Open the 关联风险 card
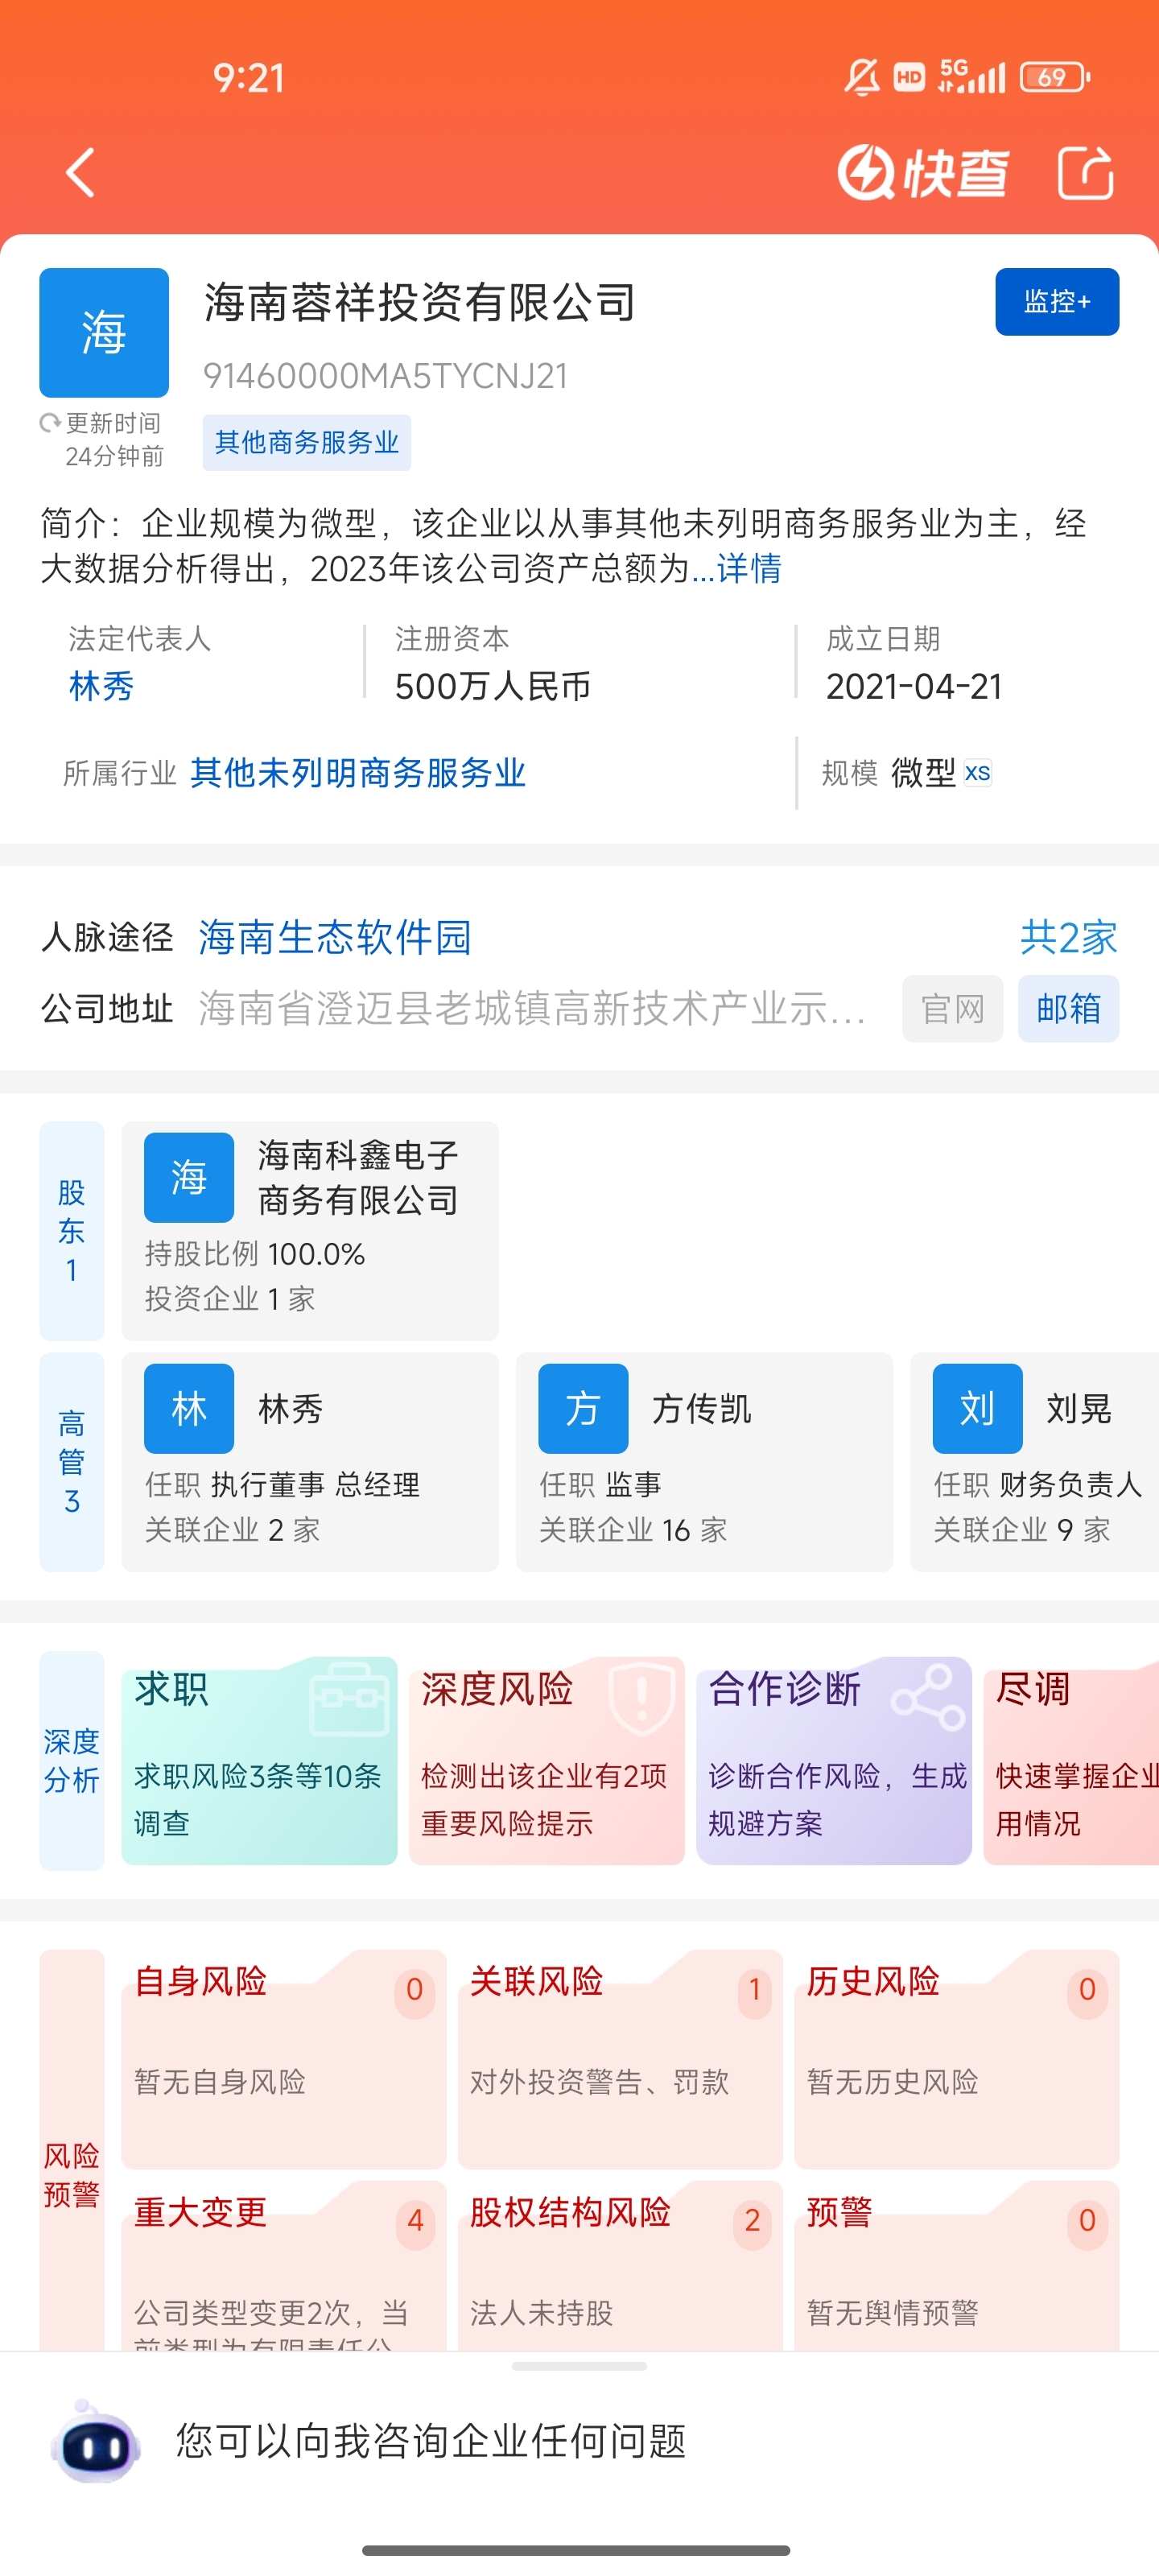The width and height of the screenshot is (1159, 2576). pos(620,2059)
